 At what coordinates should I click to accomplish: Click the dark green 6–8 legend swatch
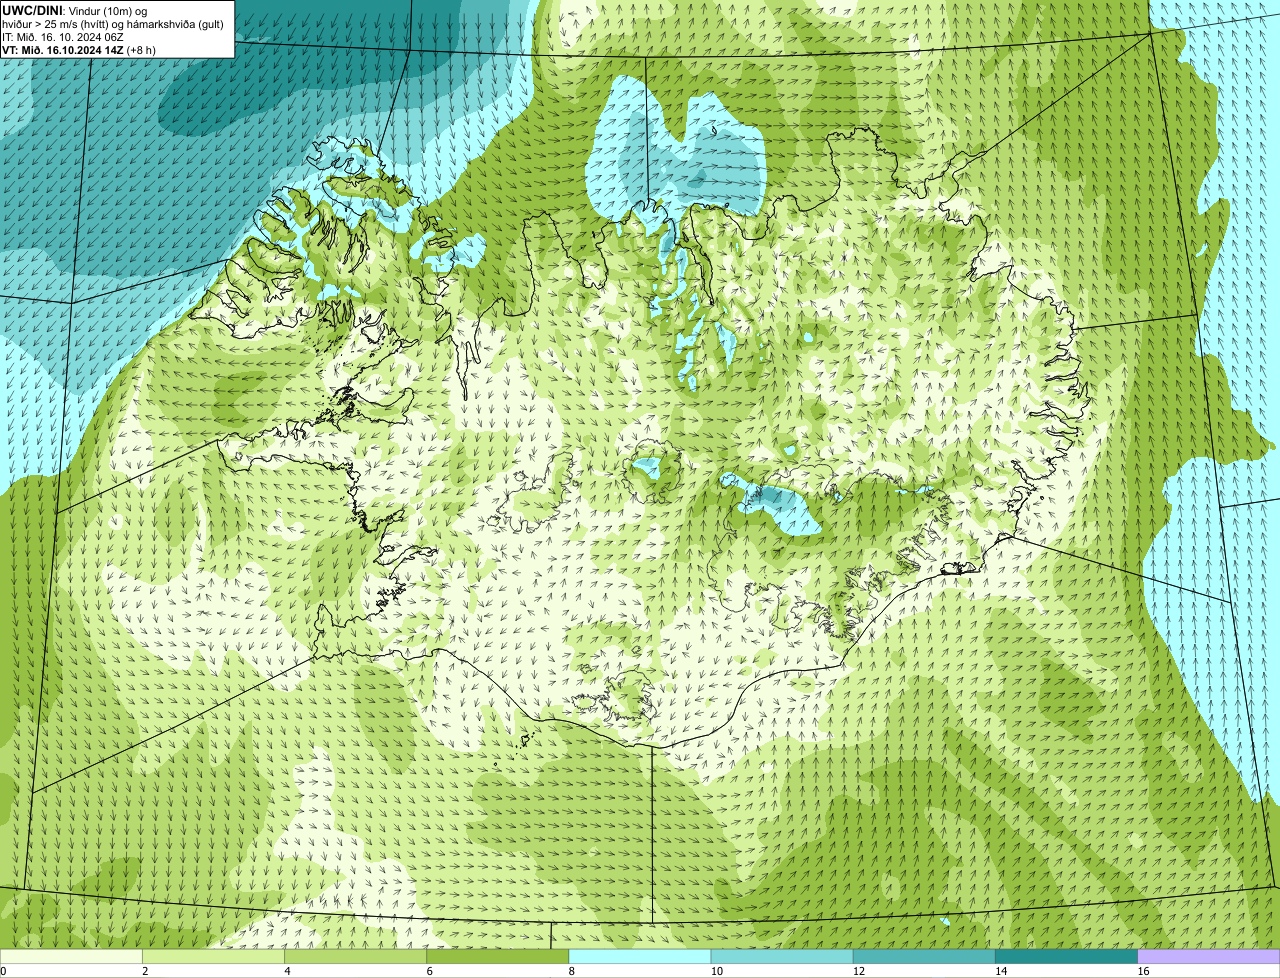497,956
